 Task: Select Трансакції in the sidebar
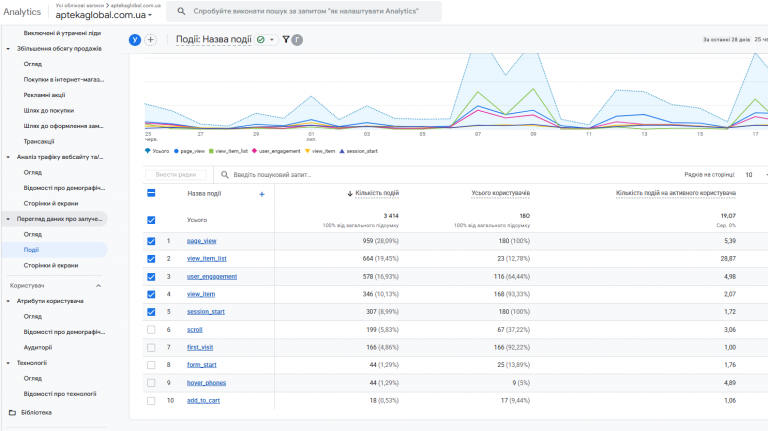[39, 142]
